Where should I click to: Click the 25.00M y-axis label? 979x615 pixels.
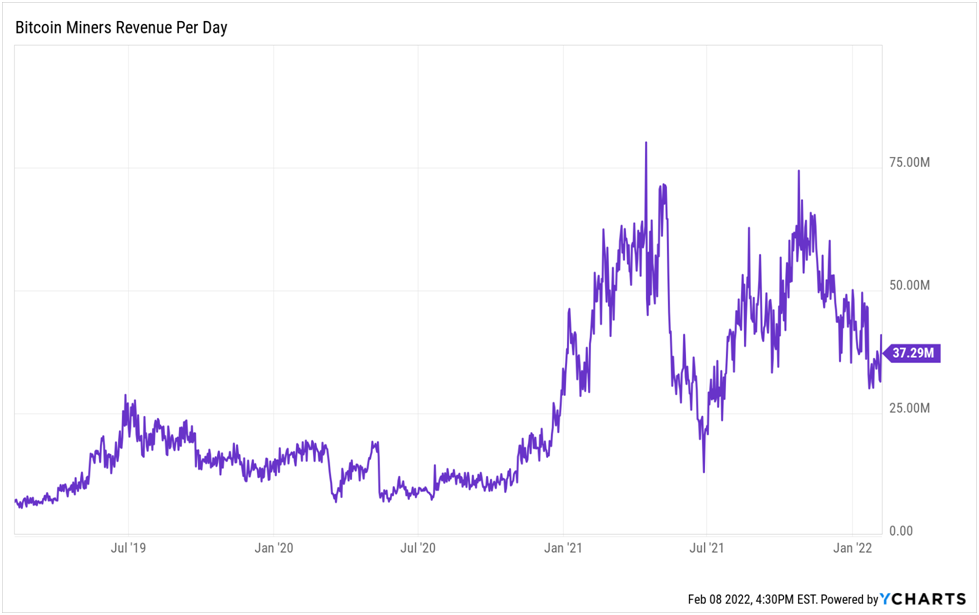909,408
